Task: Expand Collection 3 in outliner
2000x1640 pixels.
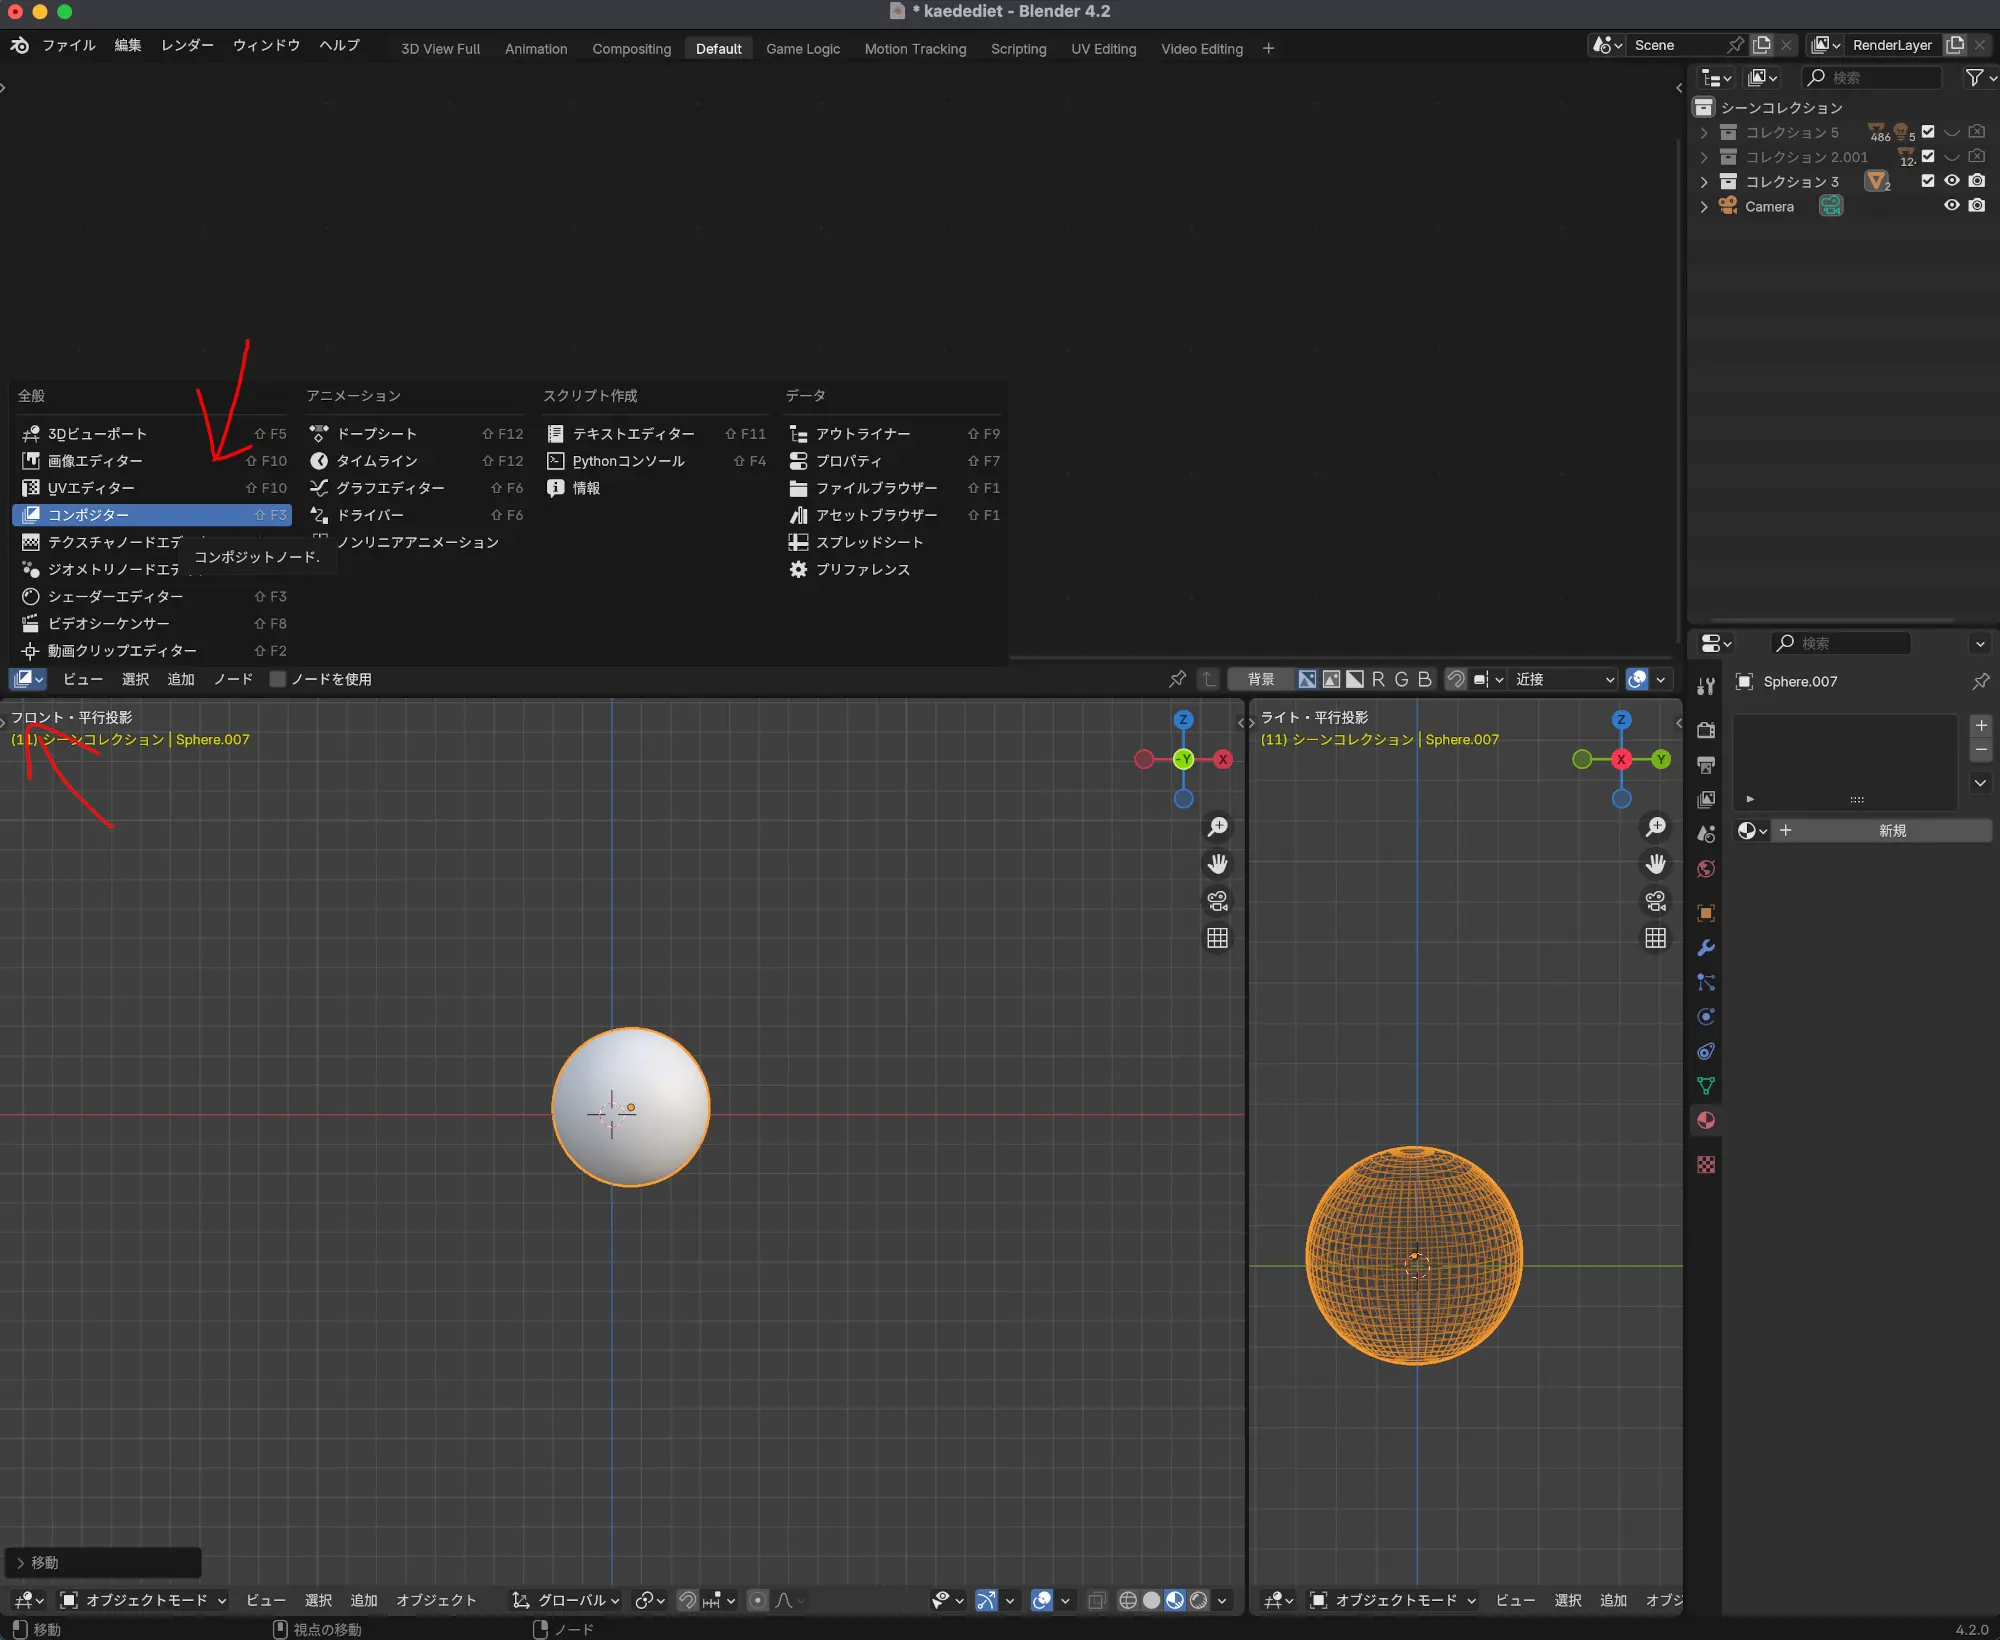Action: 1704,181
